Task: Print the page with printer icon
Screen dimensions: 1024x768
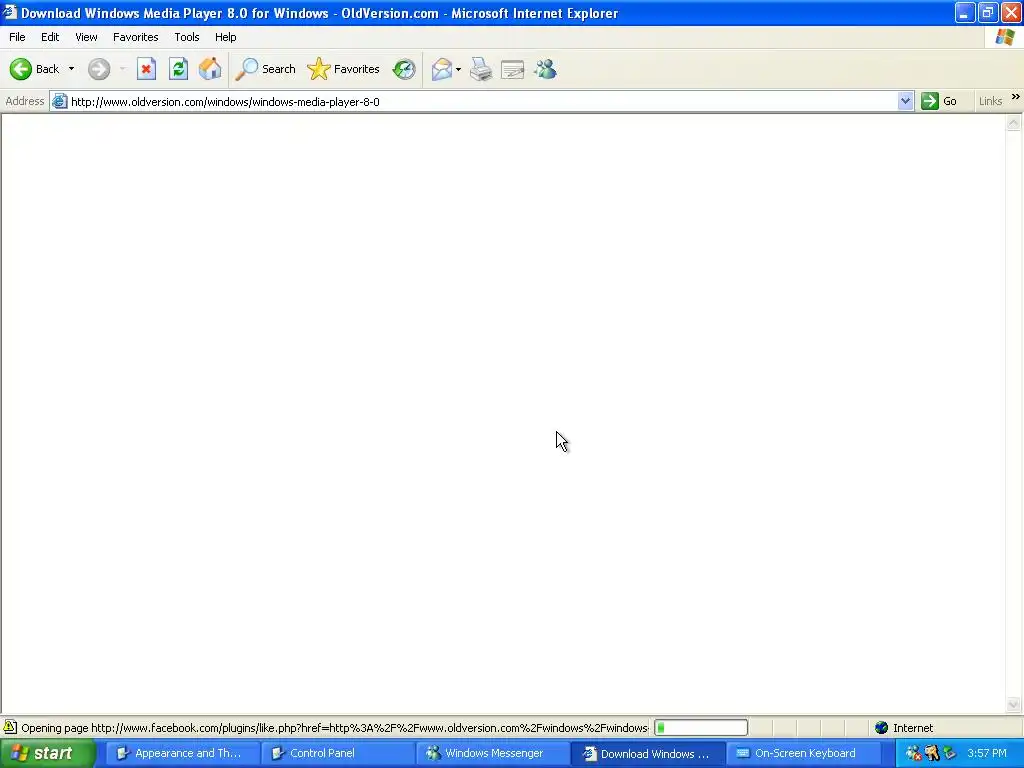Action: pyautogui.click(x=481, y=69)
